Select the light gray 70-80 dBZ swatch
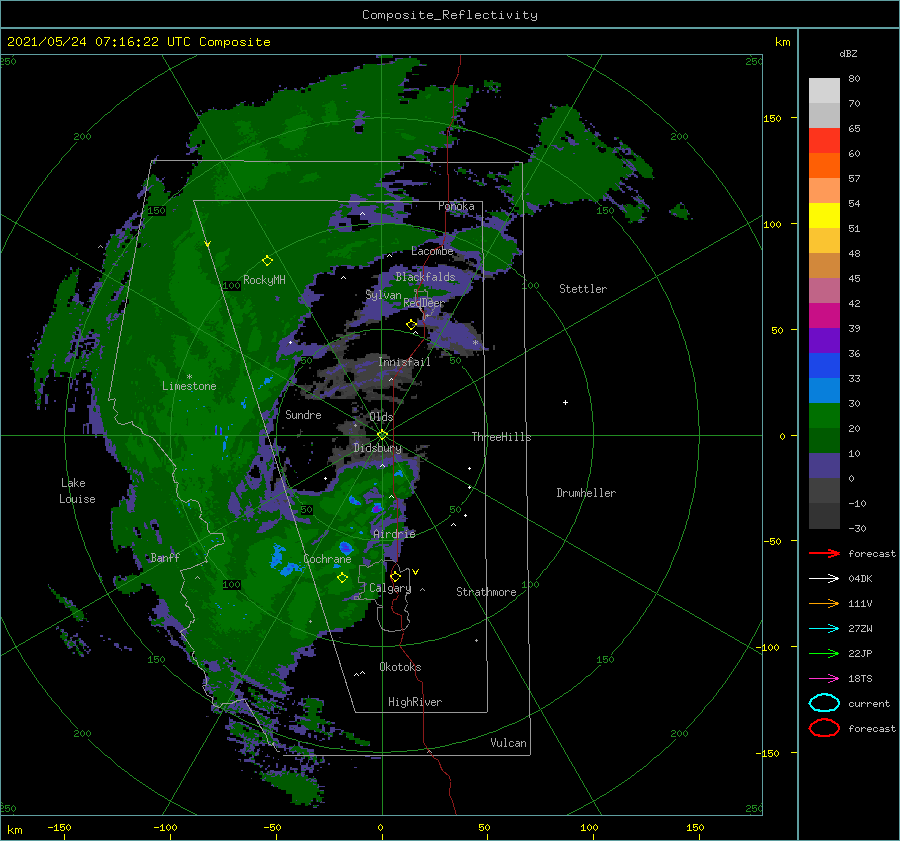Viewport: 900px width, 841px height. pyautogui.click(x=824, y=91)
